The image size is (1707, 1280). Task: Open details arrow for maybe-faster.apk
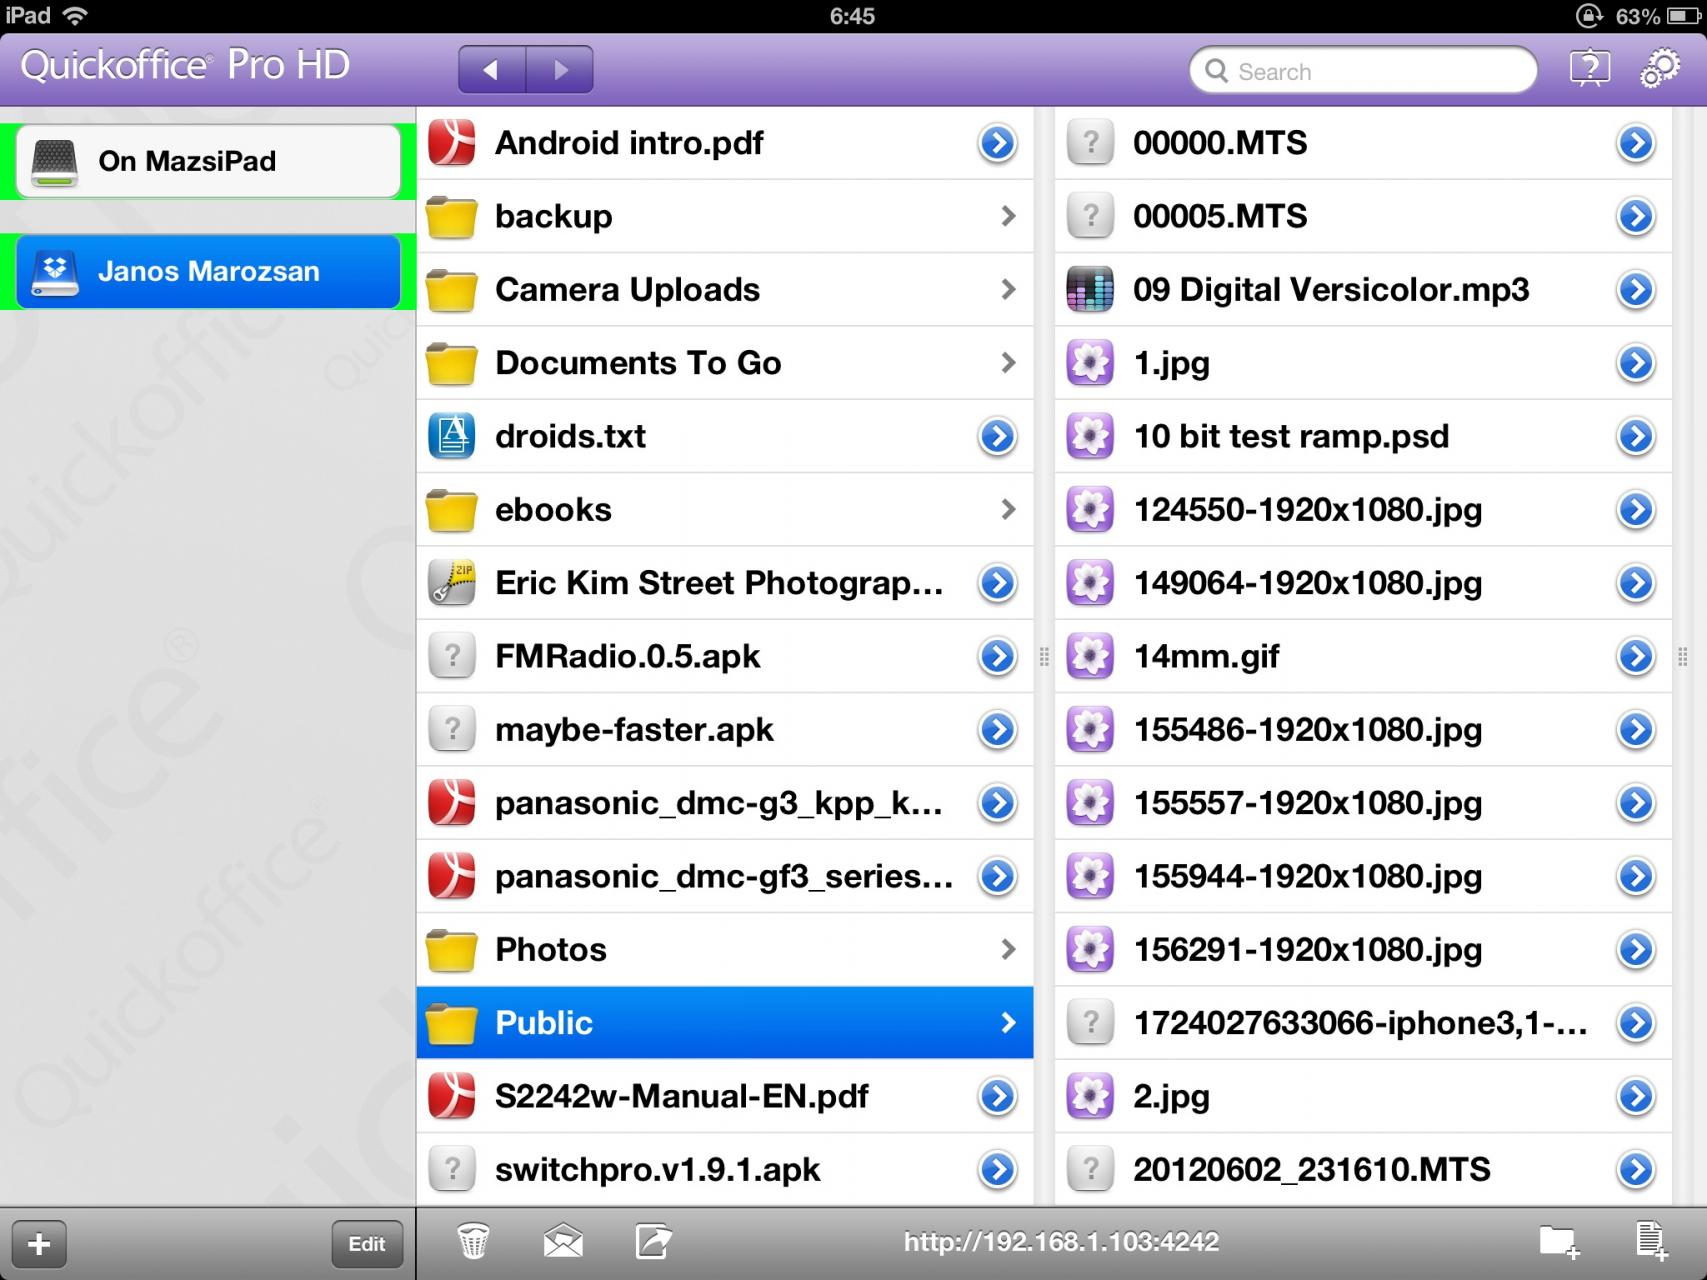pos(997,730)
